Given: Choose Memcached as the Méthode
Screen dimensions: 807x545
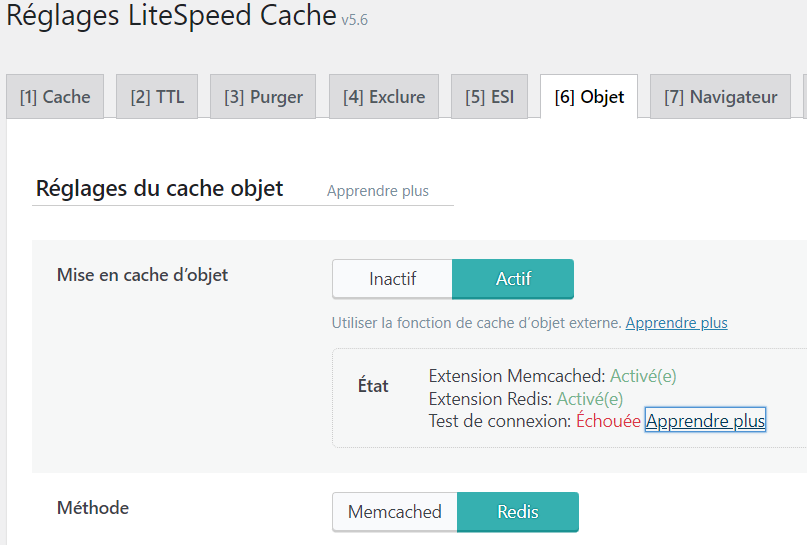Looking at the screenshot, I should [395, 512].
